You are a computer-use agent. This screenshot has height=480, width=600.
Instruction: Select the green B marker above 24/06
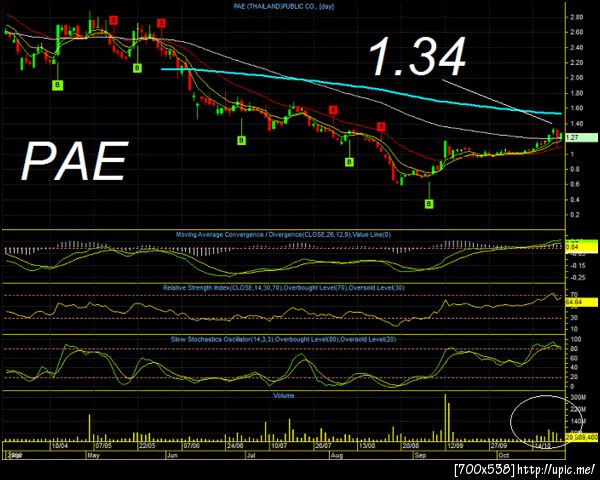tap(241, 141)
